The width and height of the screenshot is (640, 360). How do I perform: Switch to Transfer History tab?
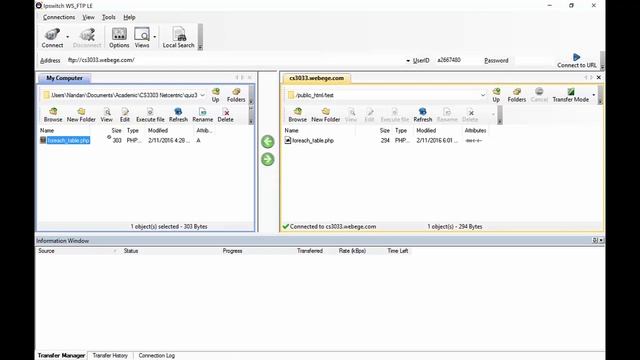click(x=110, y=356)
